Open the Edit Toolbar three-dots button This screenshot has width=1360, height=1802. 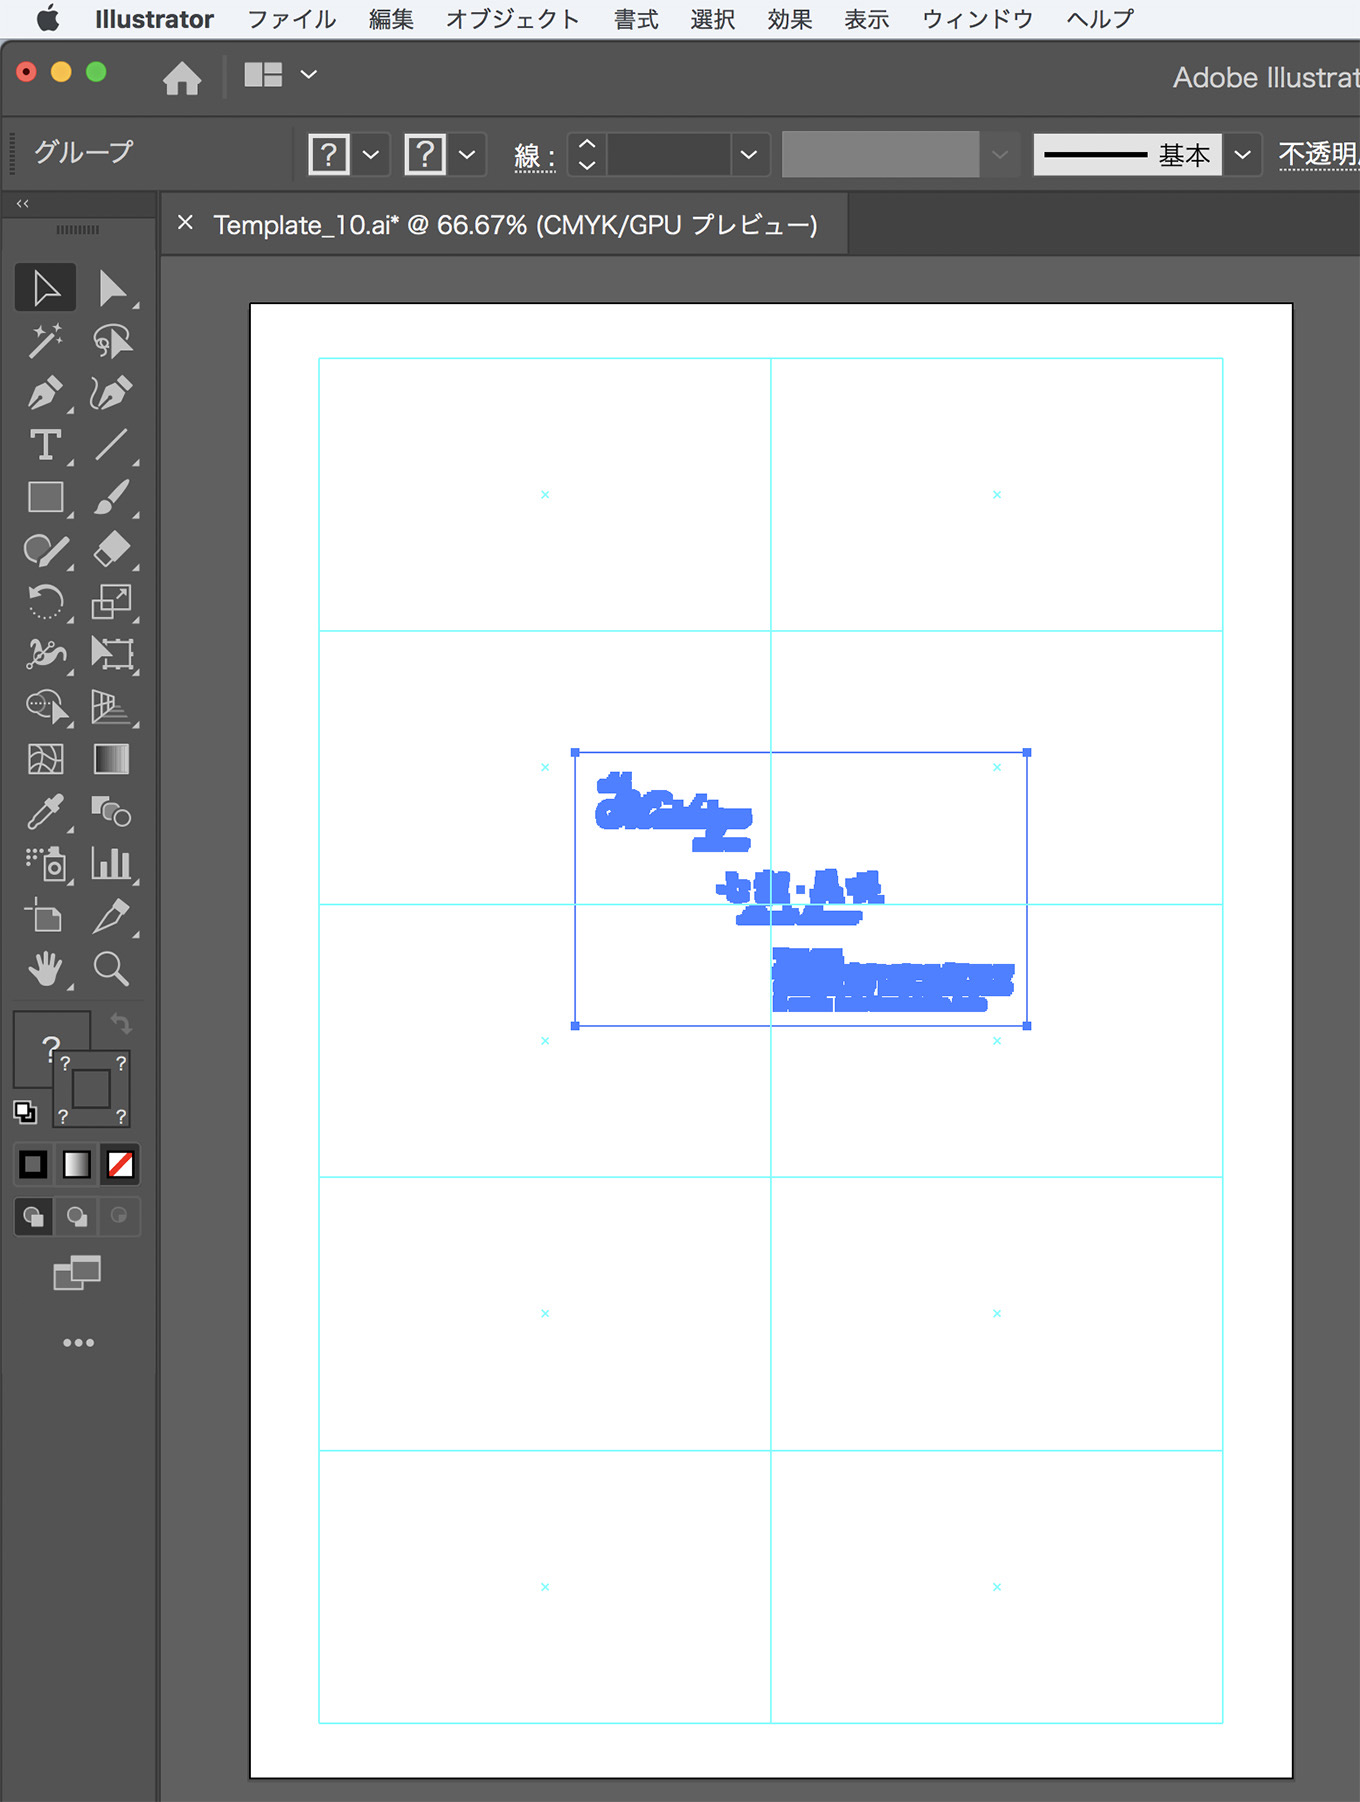pyautogui.click(x=78, y=1342)
